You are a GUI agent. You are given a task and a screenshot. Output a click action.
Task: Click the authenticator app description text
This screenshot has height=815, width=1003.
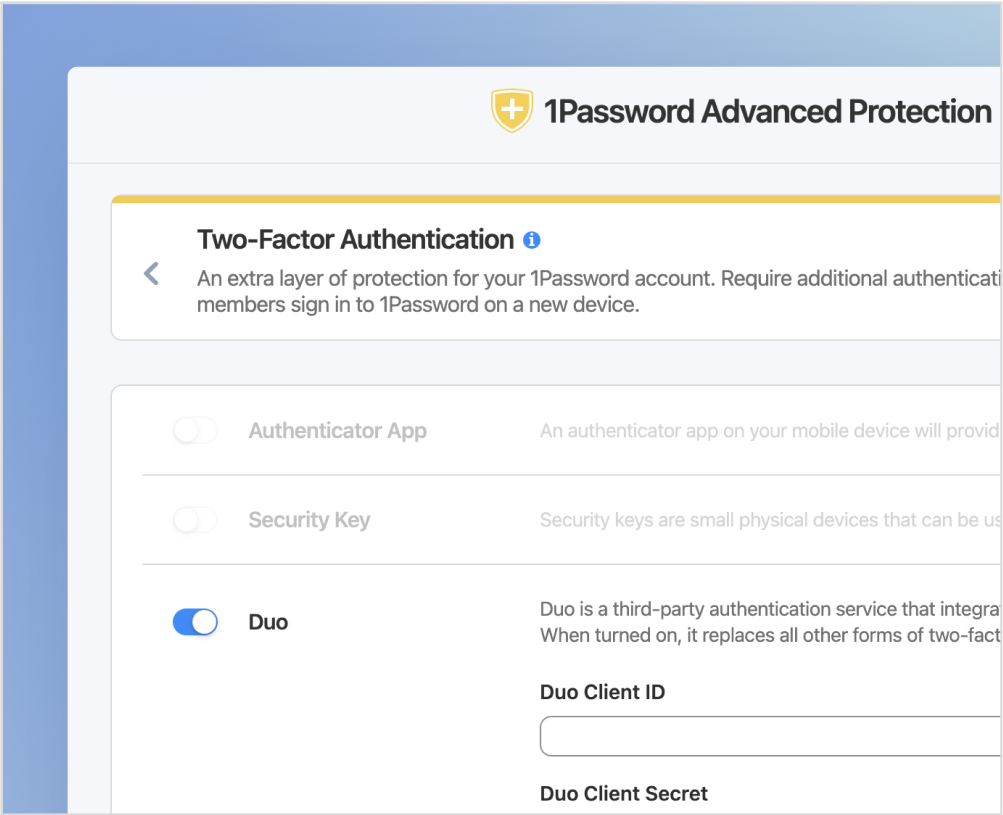pyautogui.click(x=768, y=431)
